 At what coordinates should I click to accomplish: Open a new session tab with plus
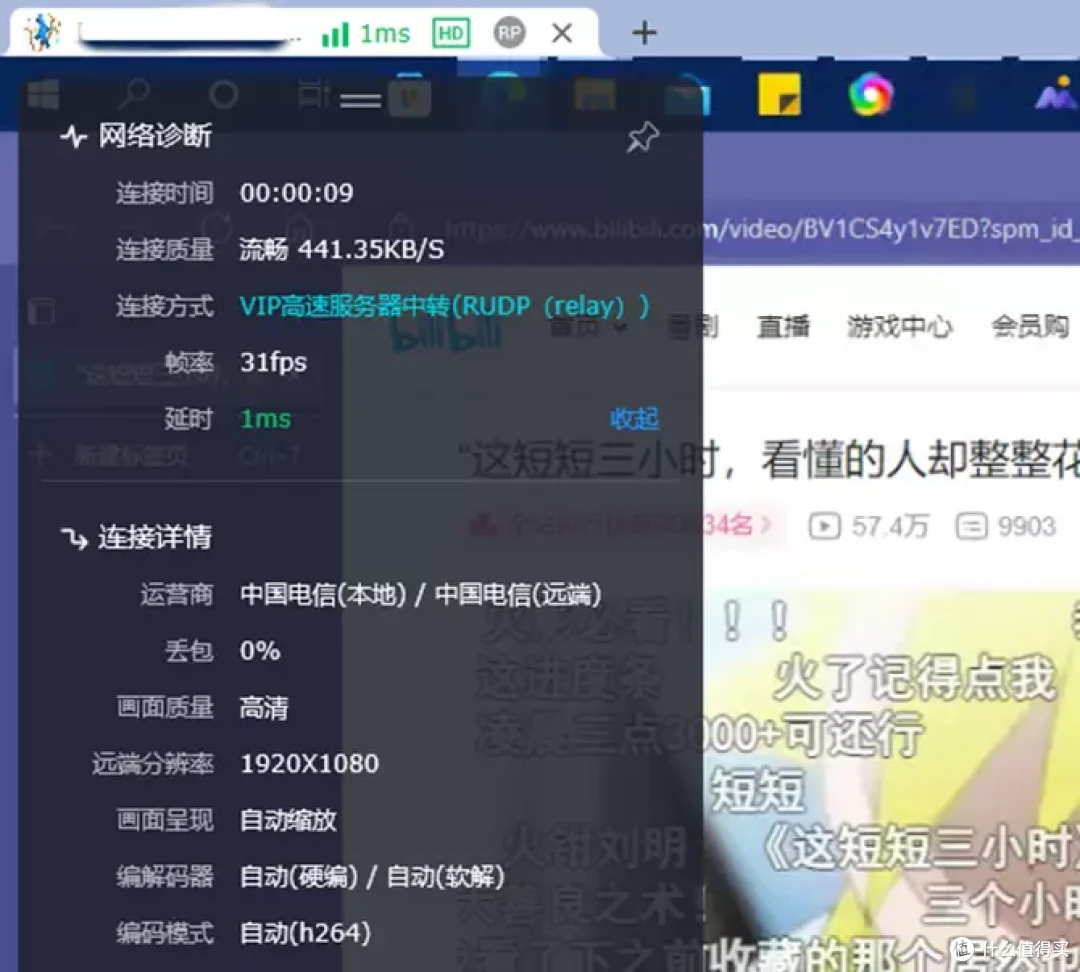[x=644, y=32]
